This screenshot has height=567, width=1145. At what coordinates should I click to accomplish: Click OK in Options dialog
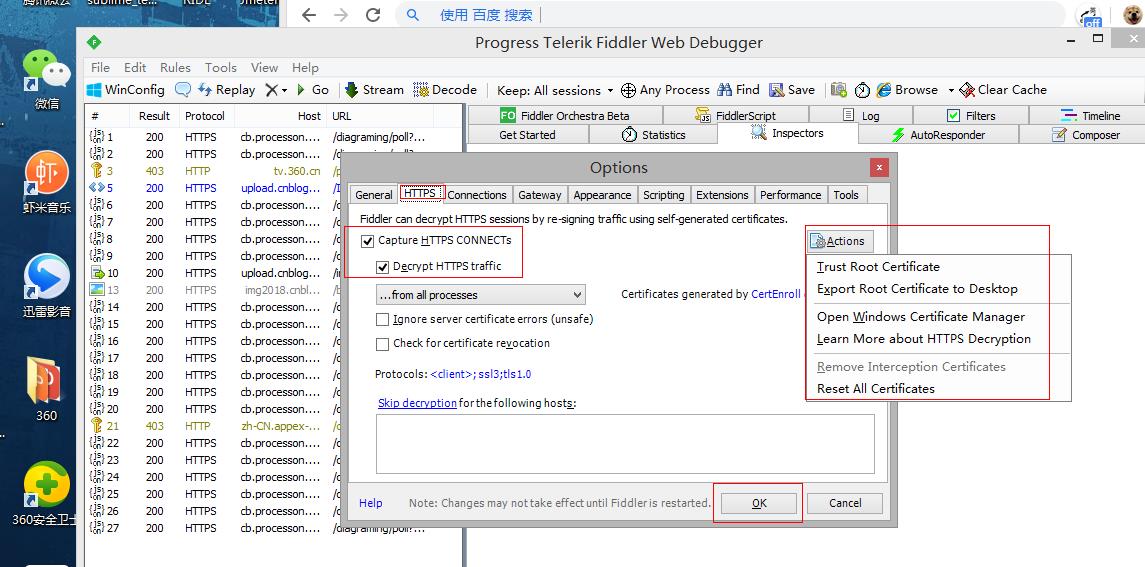coord(759,503)
